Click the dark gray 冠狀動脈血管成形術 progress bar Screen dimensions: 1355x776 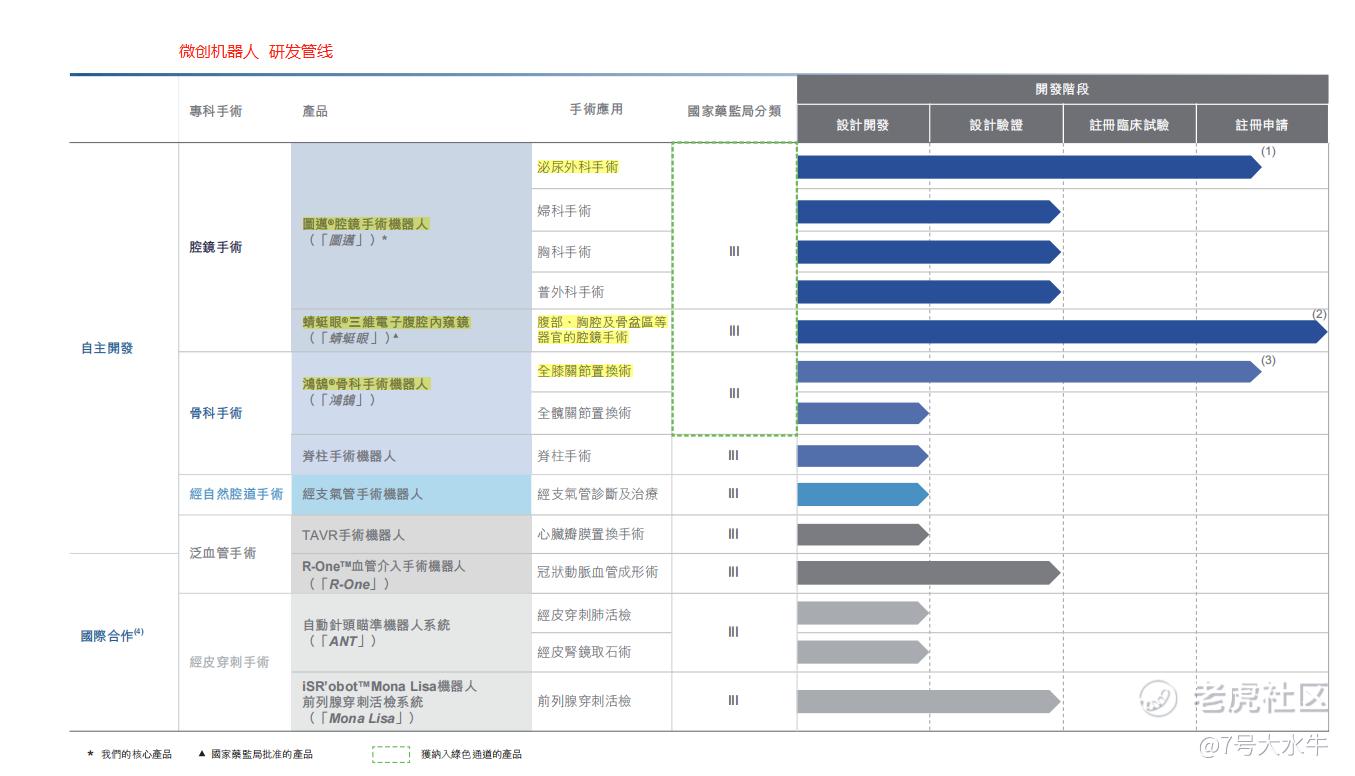(x=928, y=572)
